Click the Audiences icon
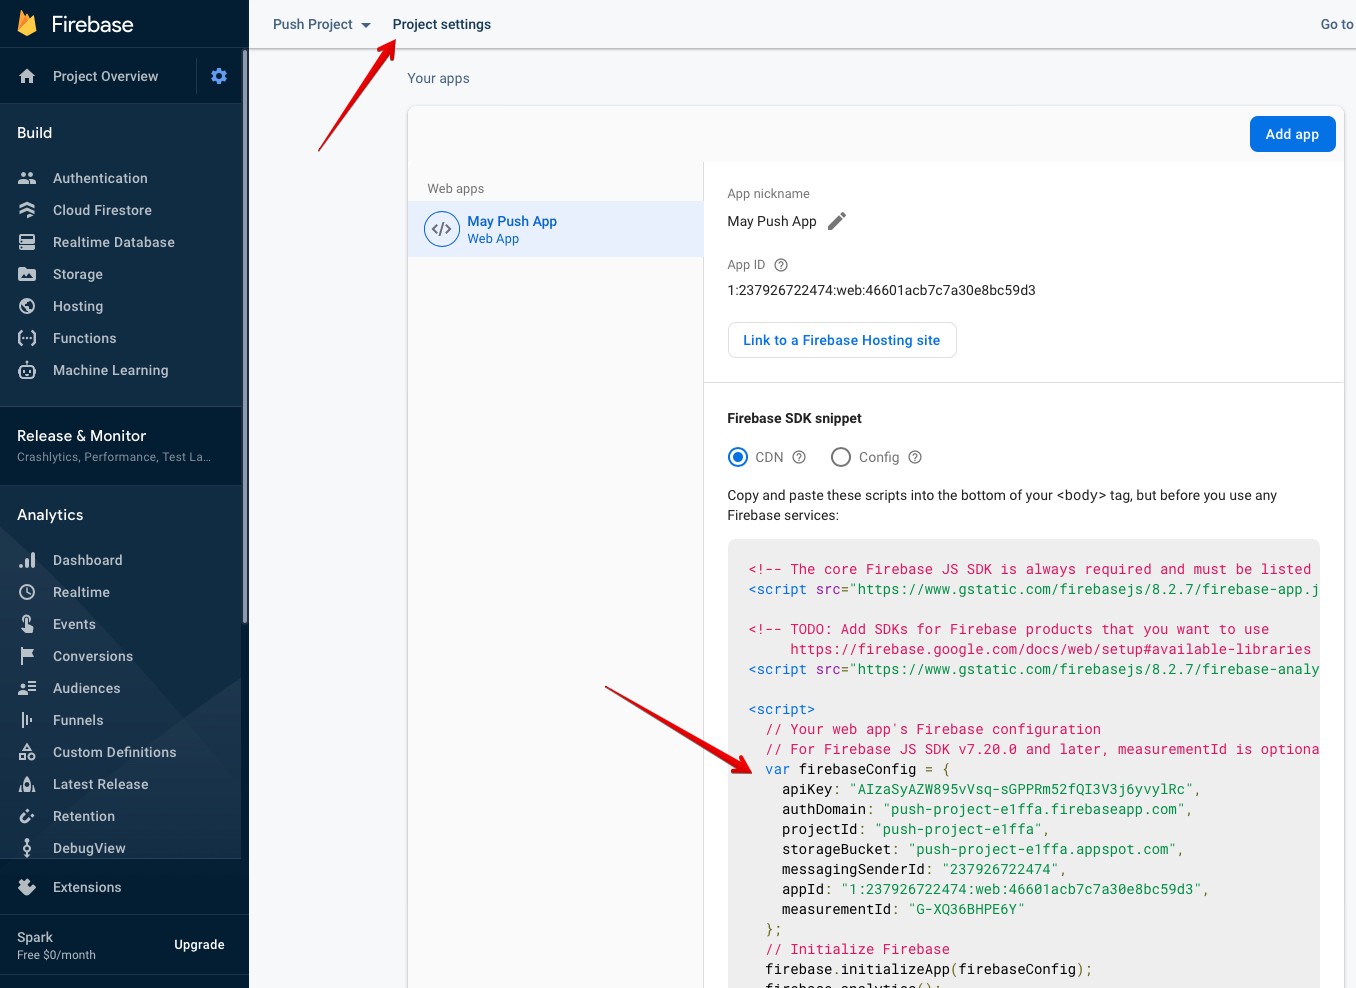Image resolution: width=1356 pixels, height=988 pixels. 27,688
